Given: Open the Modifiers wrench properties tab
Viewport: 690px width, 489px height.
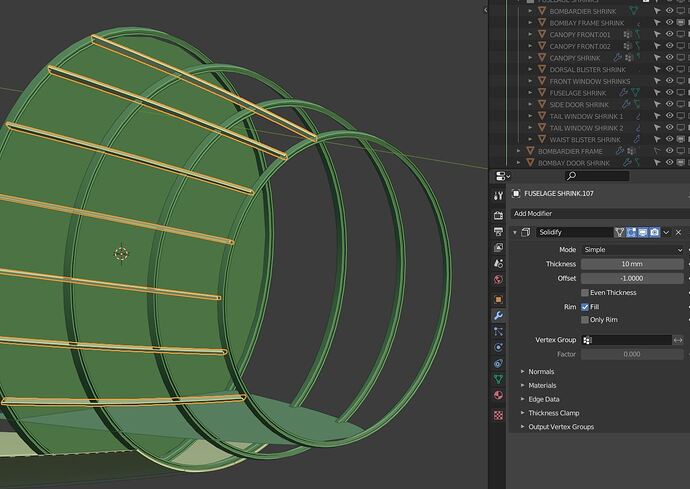Looking at the screenshot, I should pyautogui.click(x=498, y=315).
